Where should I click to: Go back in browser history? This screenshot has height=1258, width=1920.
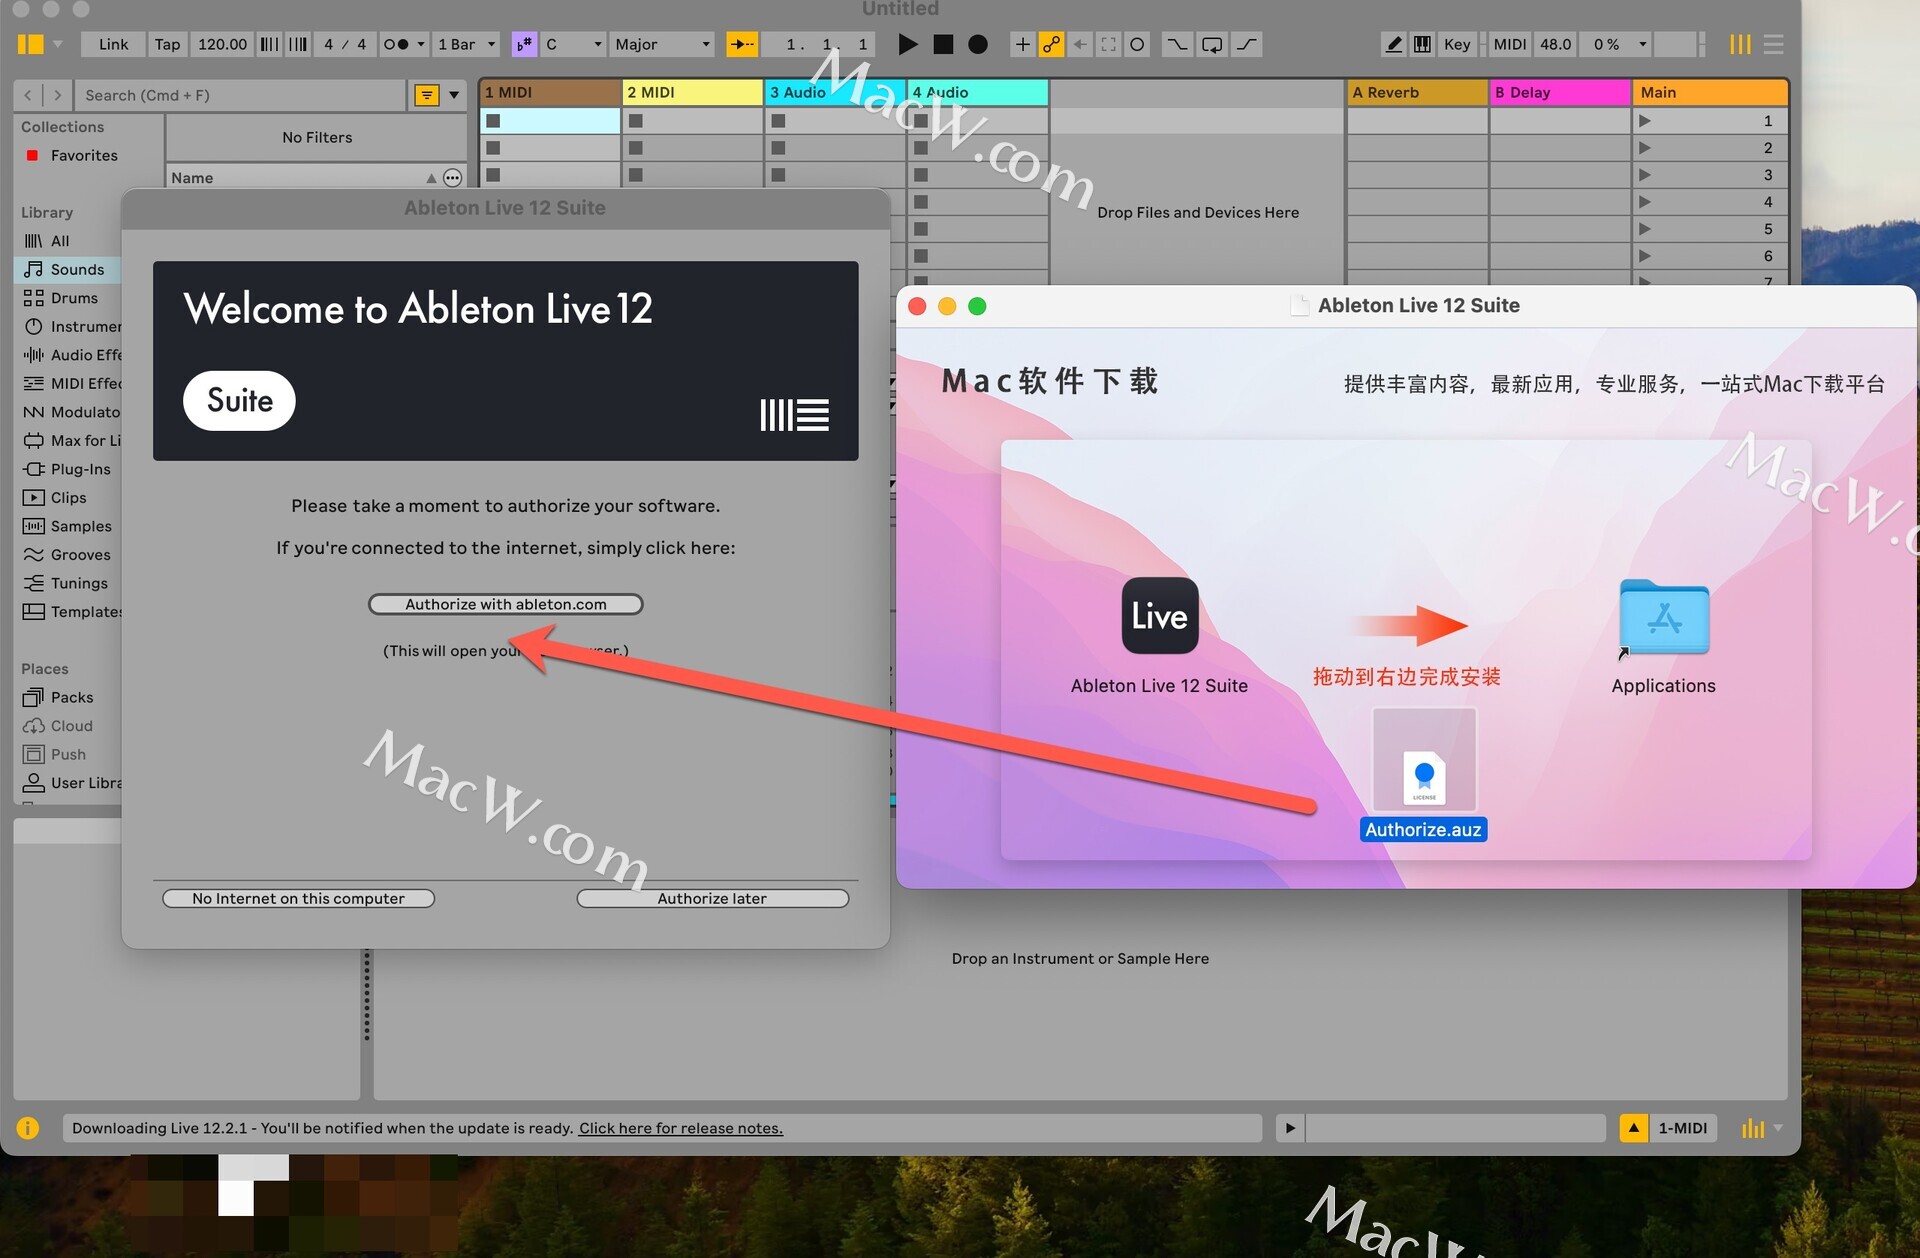tap(28, 95)
